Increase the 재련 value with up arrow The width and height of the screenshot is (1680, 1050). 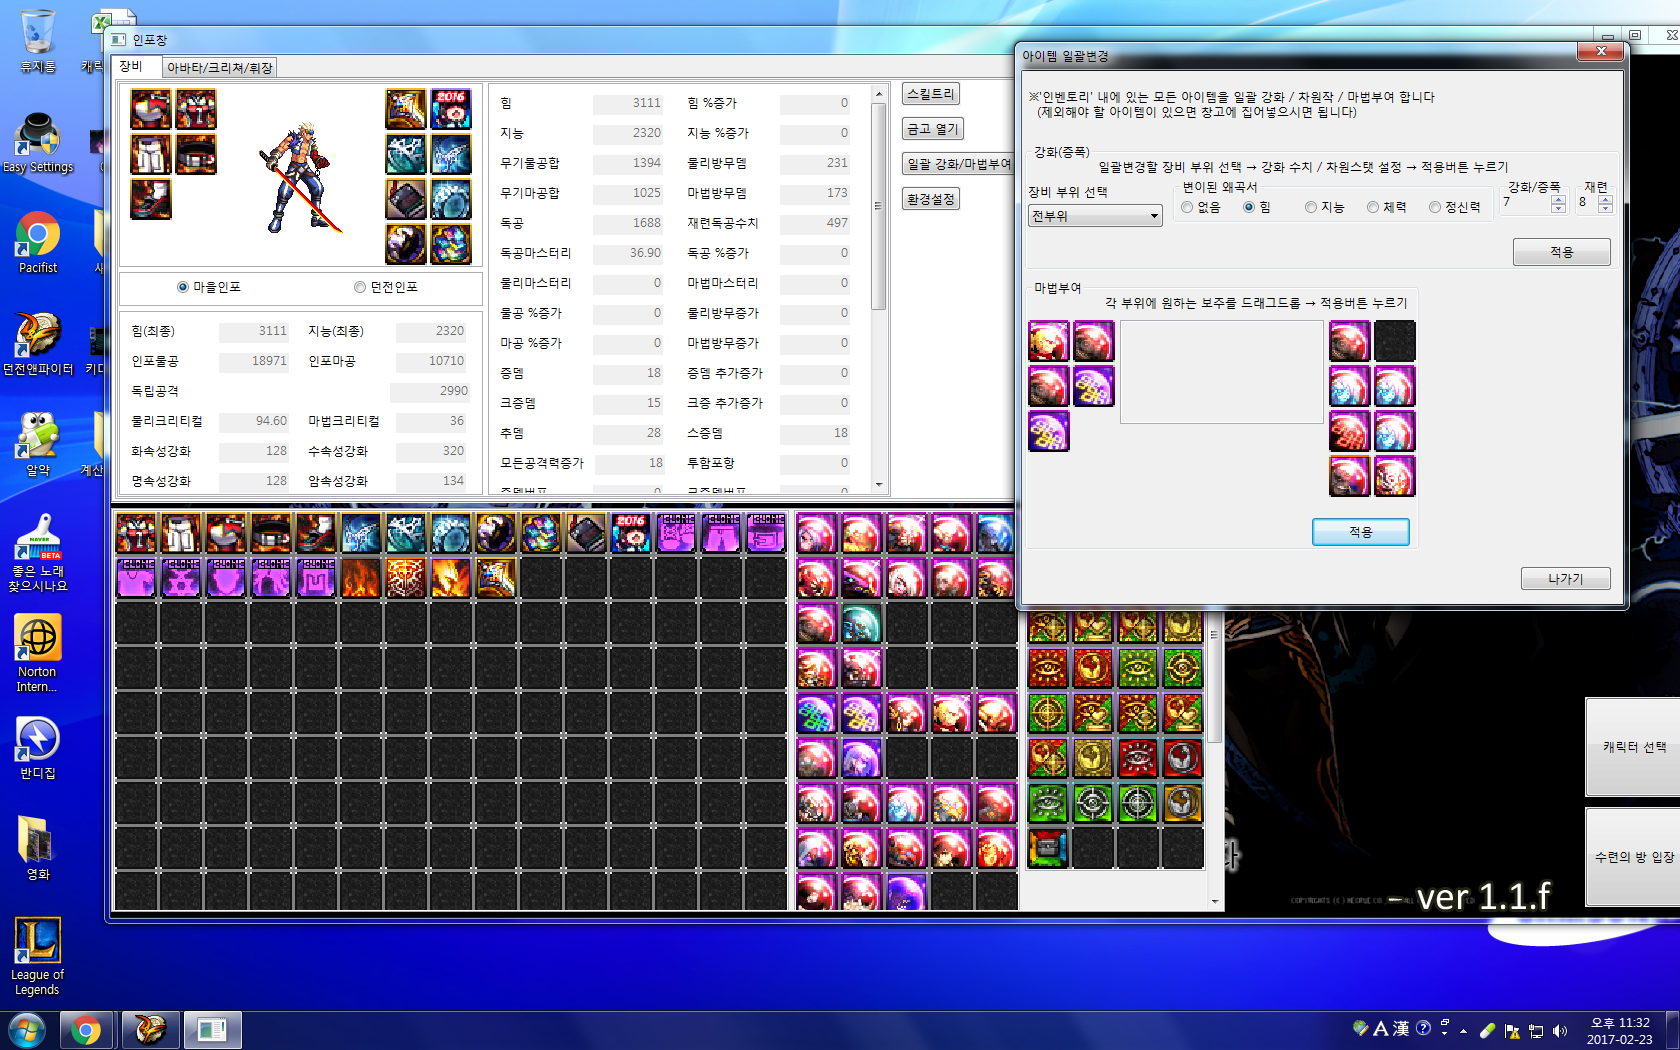(x=1605, y=199)
